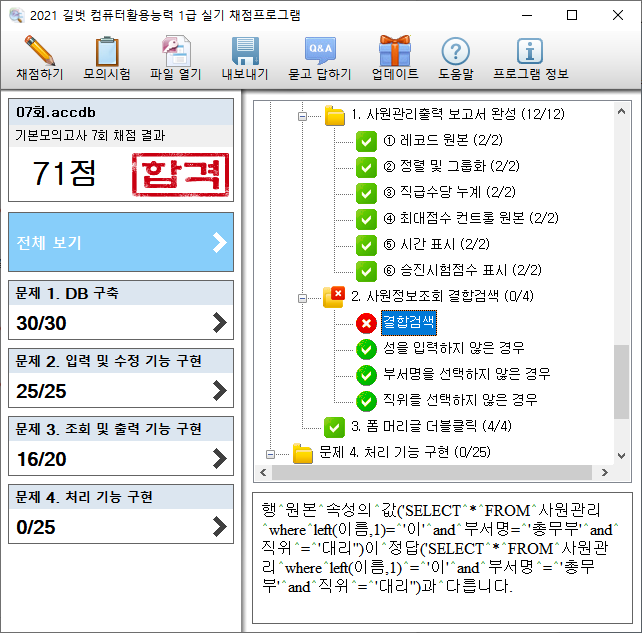The width and height of the screenshot is (642, 633).
Task: Click the red X icon beside 결합검색
Action: tap(366, 322)
